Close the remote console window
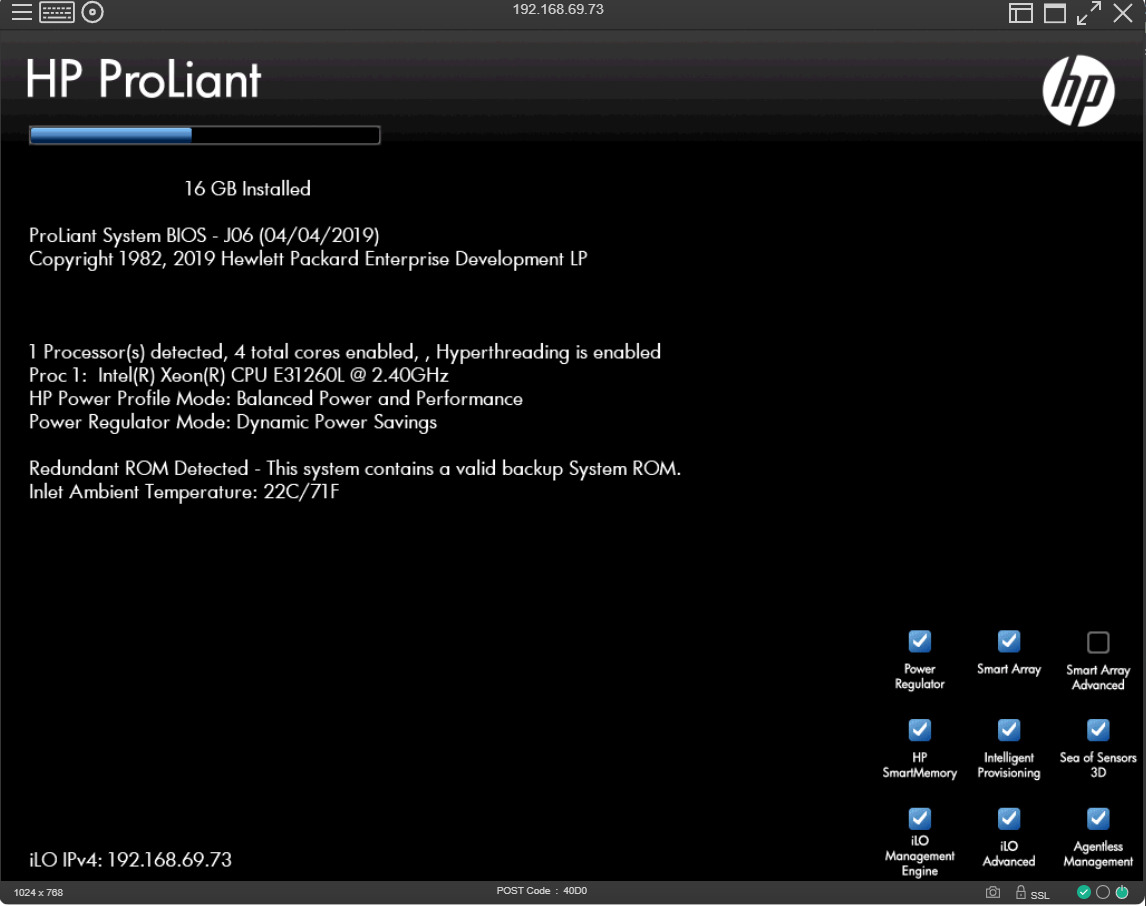This screenshot has height=906, width=1146. click(1123, 12)
